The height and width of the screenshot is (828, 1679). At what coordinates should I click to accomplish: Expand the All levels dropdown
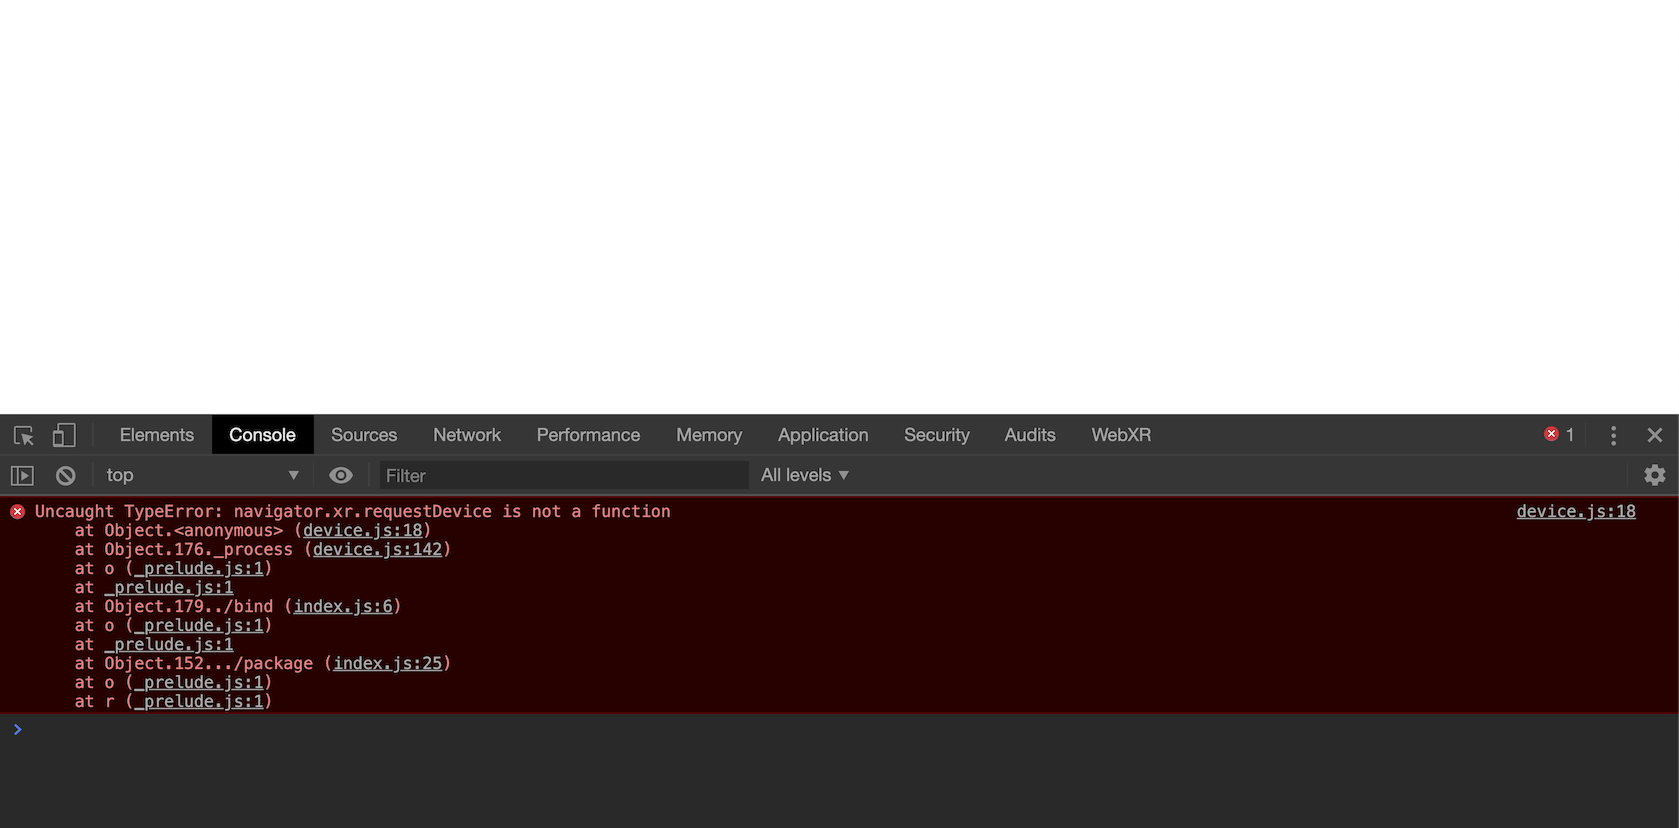pyautogui.click(x=805, y=476)
